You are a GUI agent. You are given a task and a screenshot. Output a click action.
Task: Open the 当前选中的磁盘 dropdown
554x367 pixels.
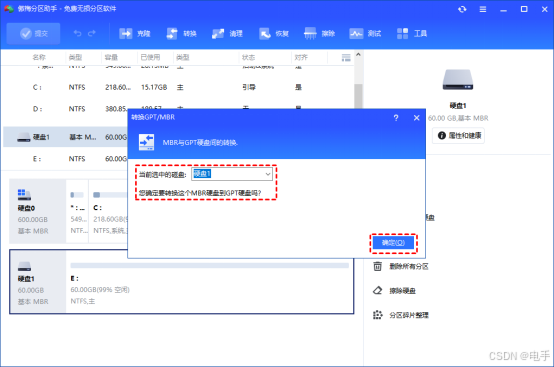[x=232, y=174]
